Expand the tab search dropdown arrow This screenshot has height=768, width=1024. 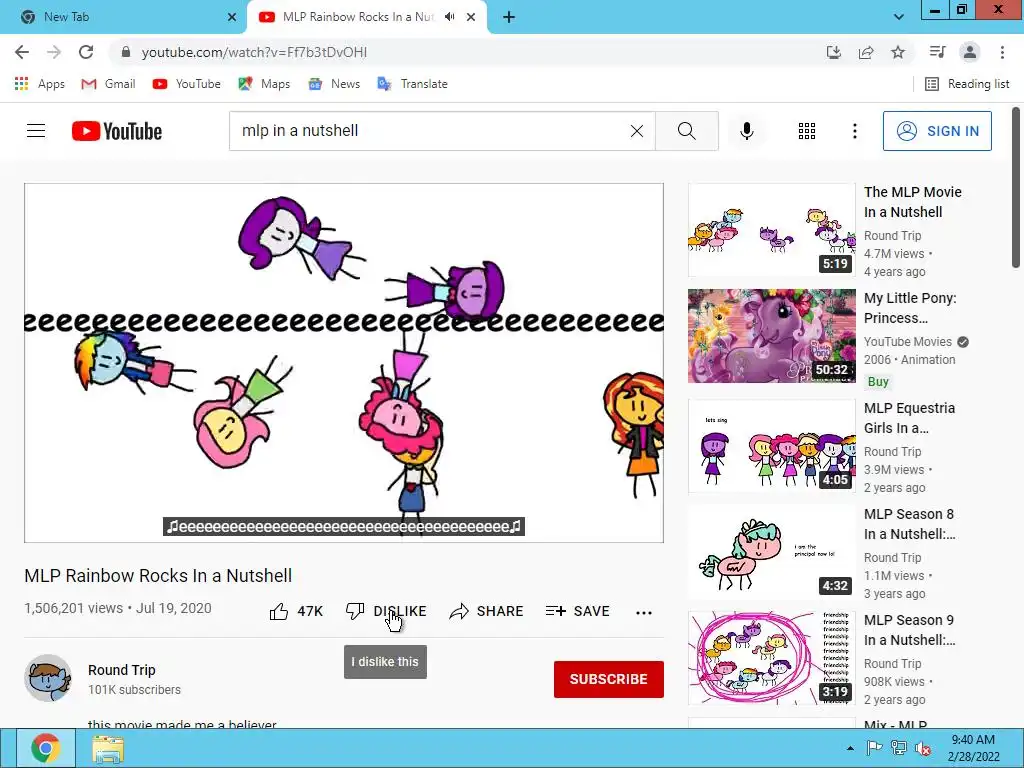[x=899, y=17]
